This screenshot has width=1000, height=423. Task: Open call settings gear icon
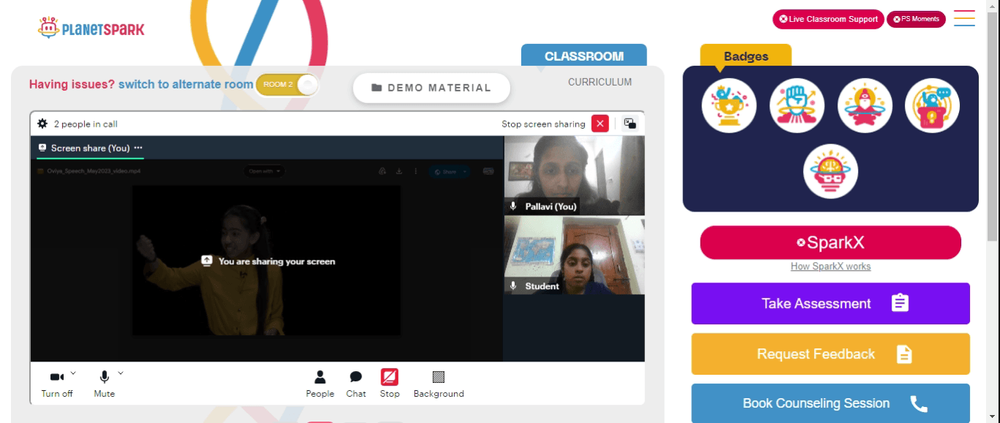point(42,124)
